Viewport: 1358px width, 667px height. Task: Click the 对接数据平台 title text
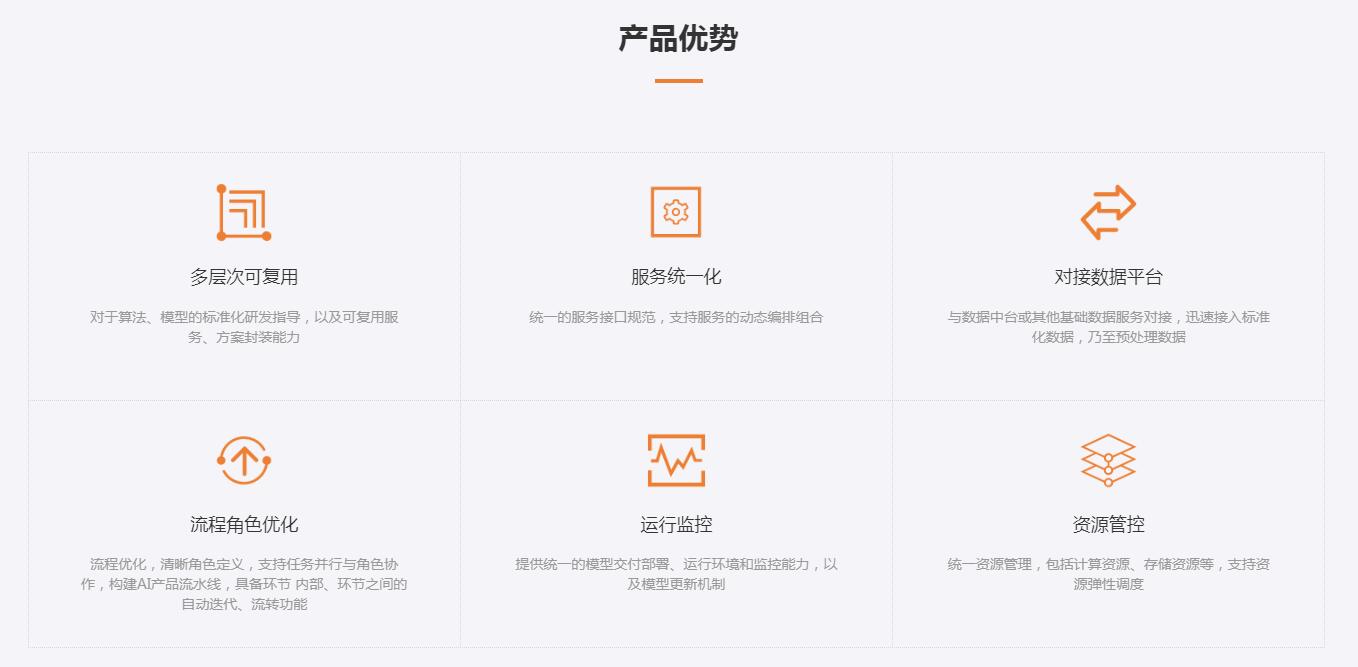click(x=1108, y=277)
